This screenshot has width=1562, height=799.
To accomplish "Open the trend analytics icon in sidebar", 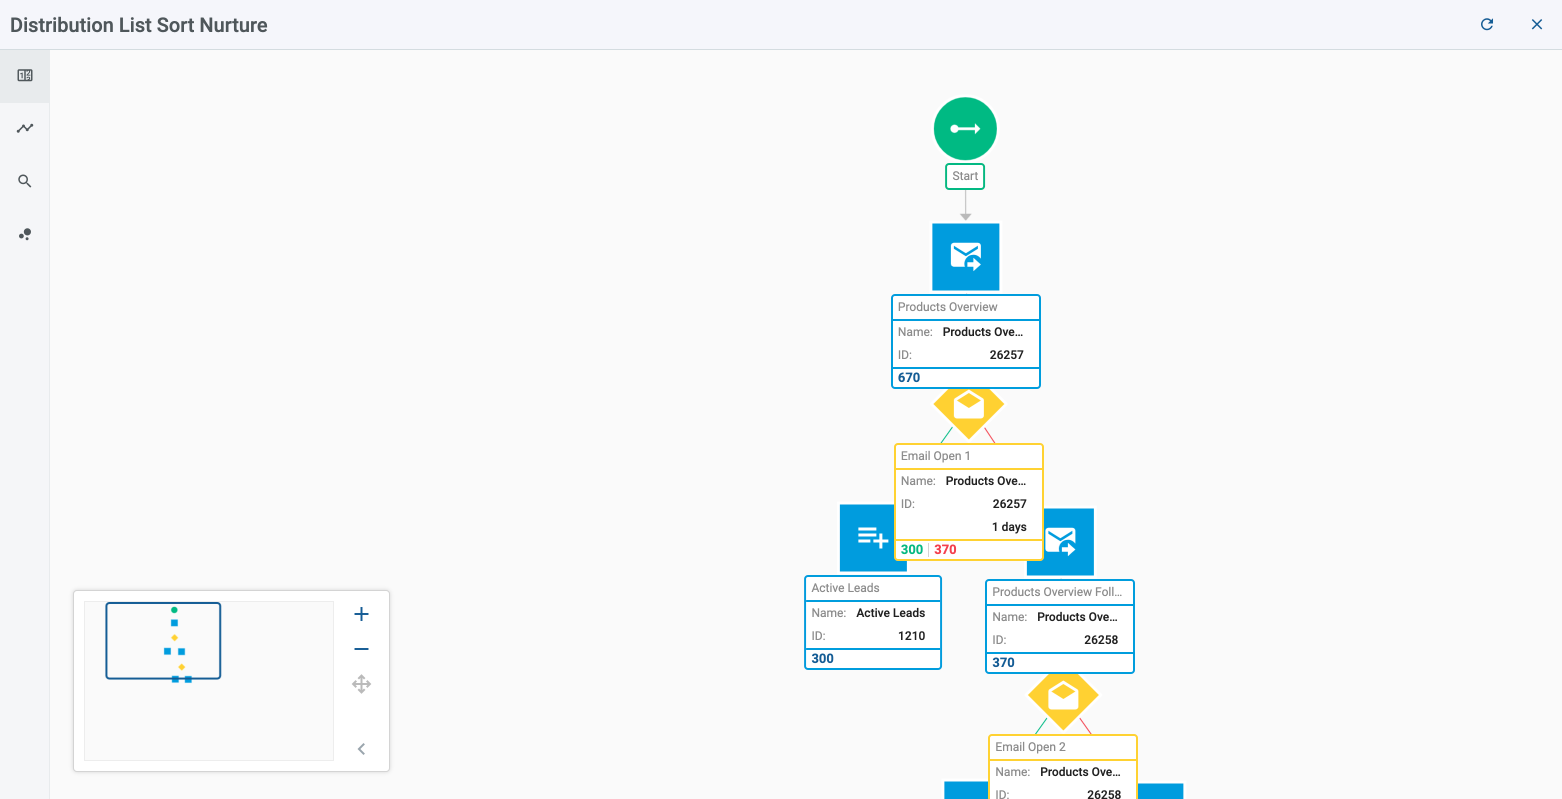I will click(24, 127).
